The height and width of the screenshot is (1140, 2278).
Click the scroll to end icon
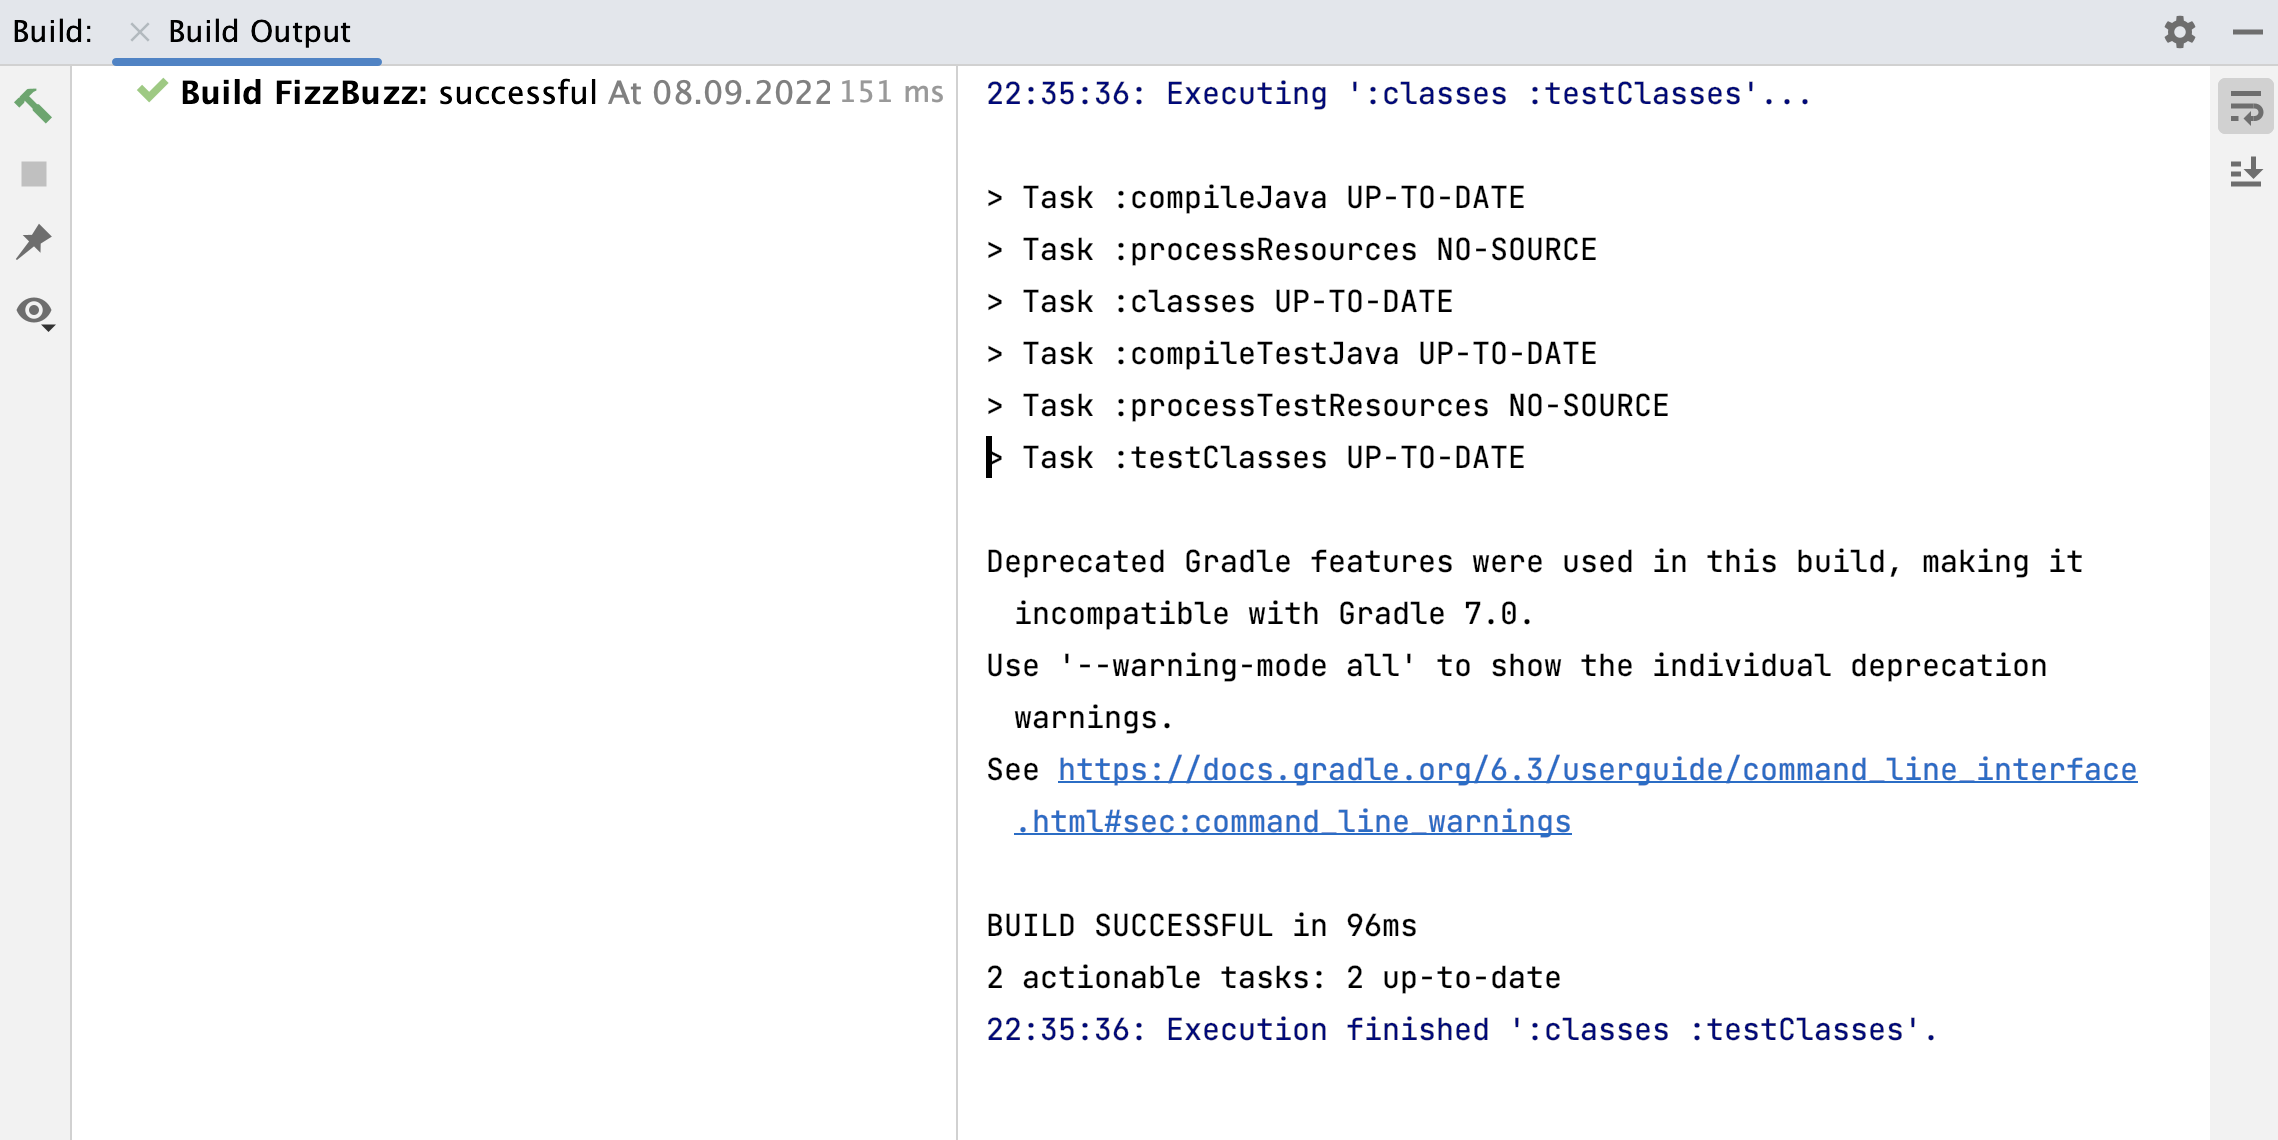(2245, 173)
